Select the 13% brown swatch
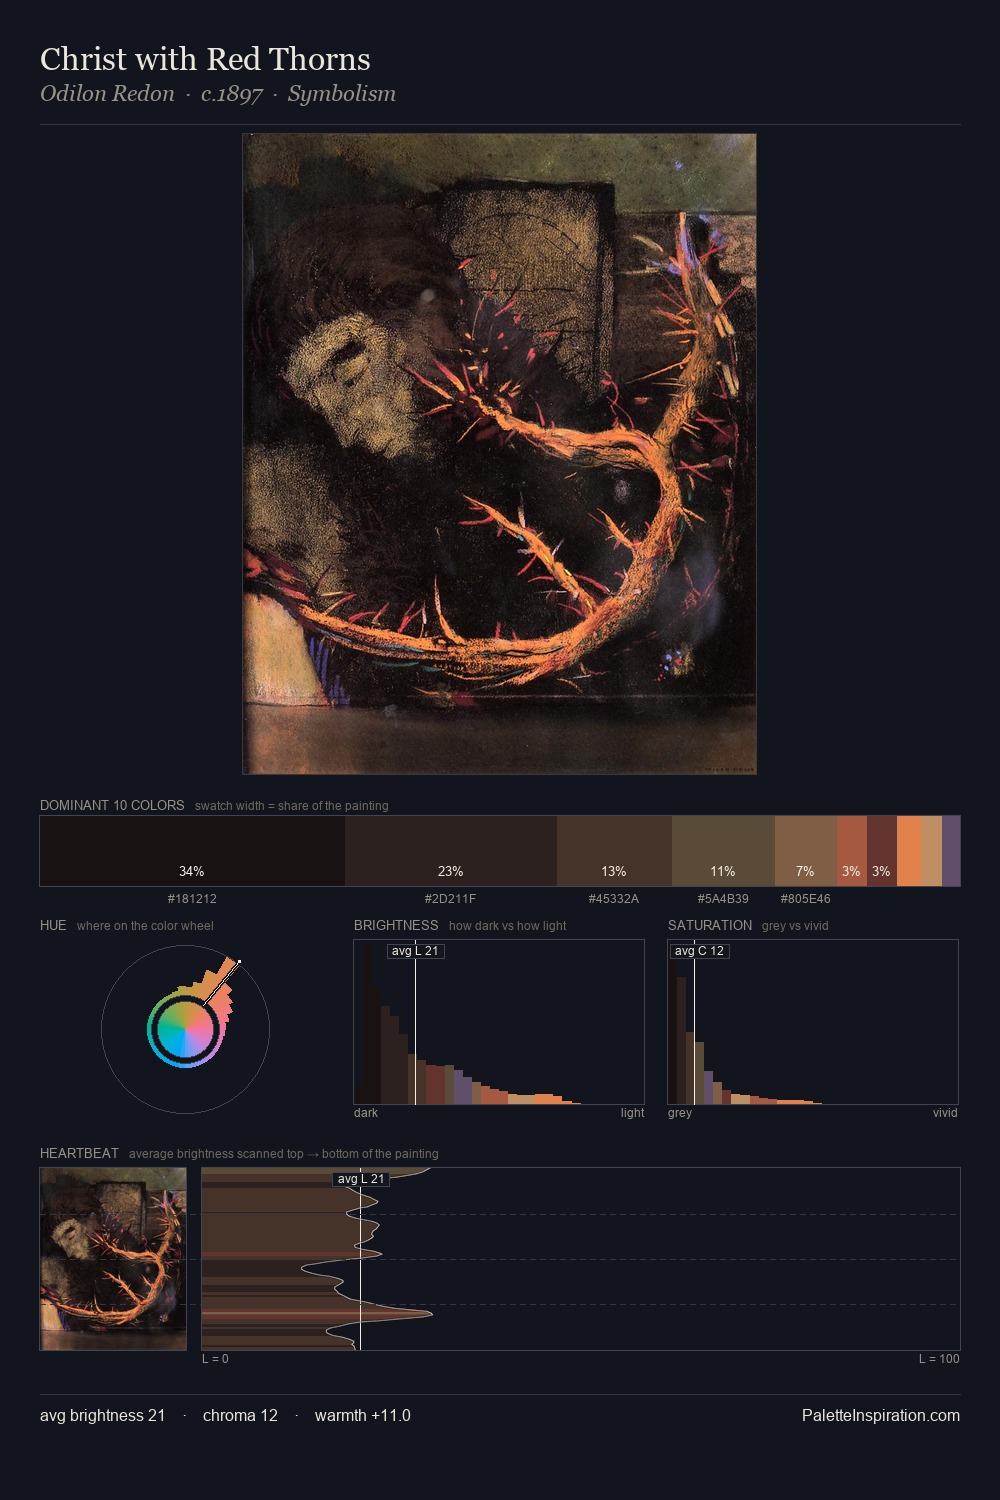The height and width of the screenshot is (1500, 1000). (x=614, y=851)
